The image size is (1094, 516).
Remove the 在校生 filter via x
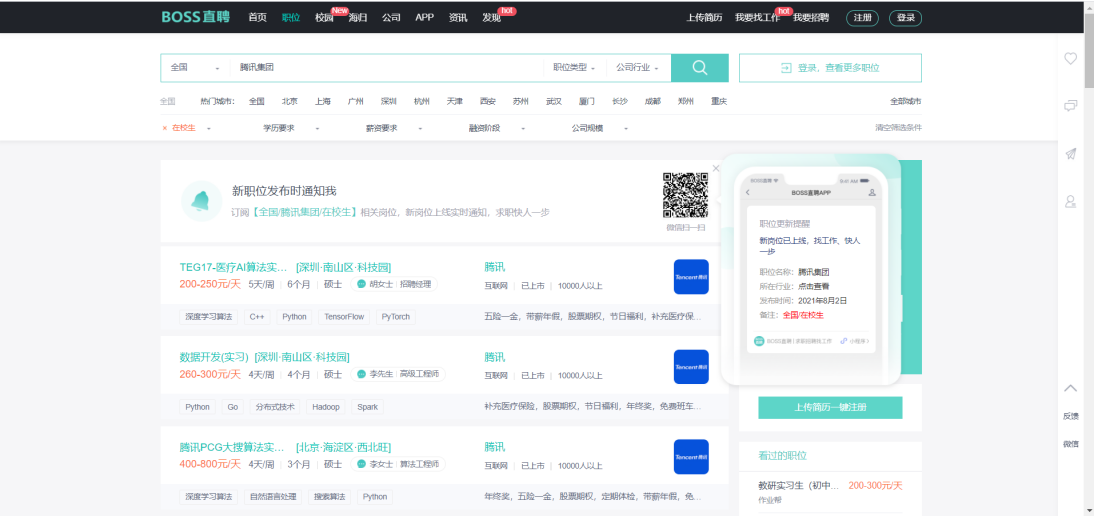click(x=165, y=128)
